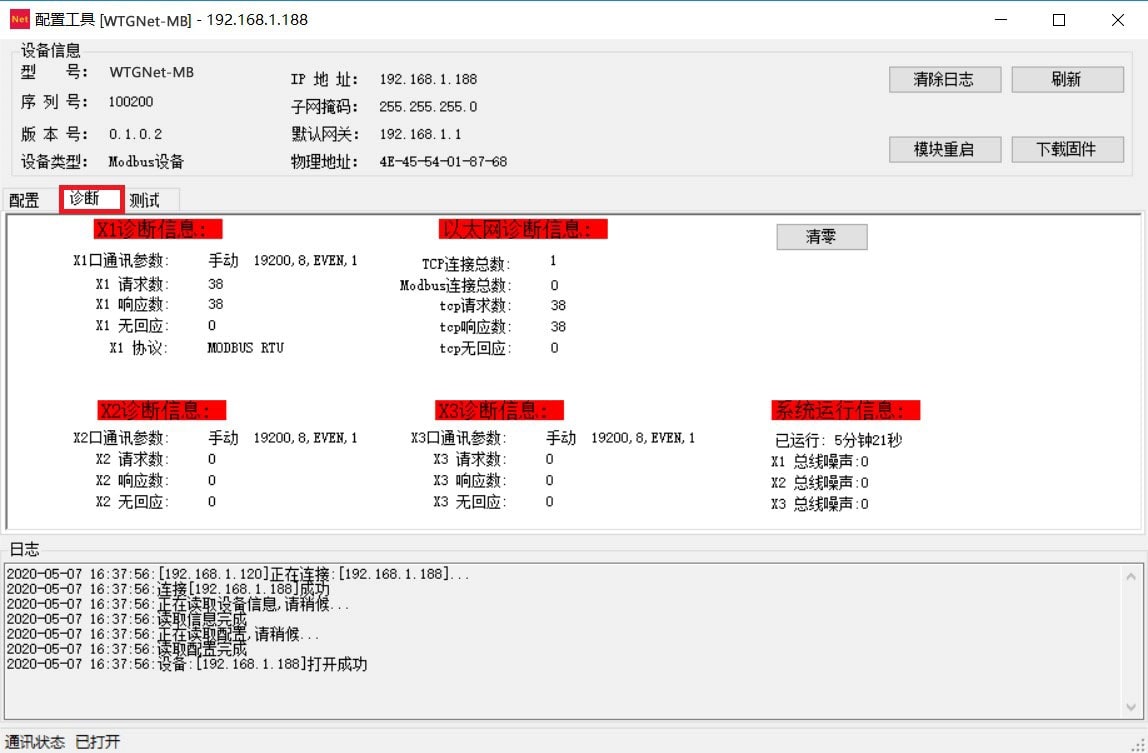Select the 诊断 tab
Image resolution: width=1148 pixels, height=753 pixels.
92,199
